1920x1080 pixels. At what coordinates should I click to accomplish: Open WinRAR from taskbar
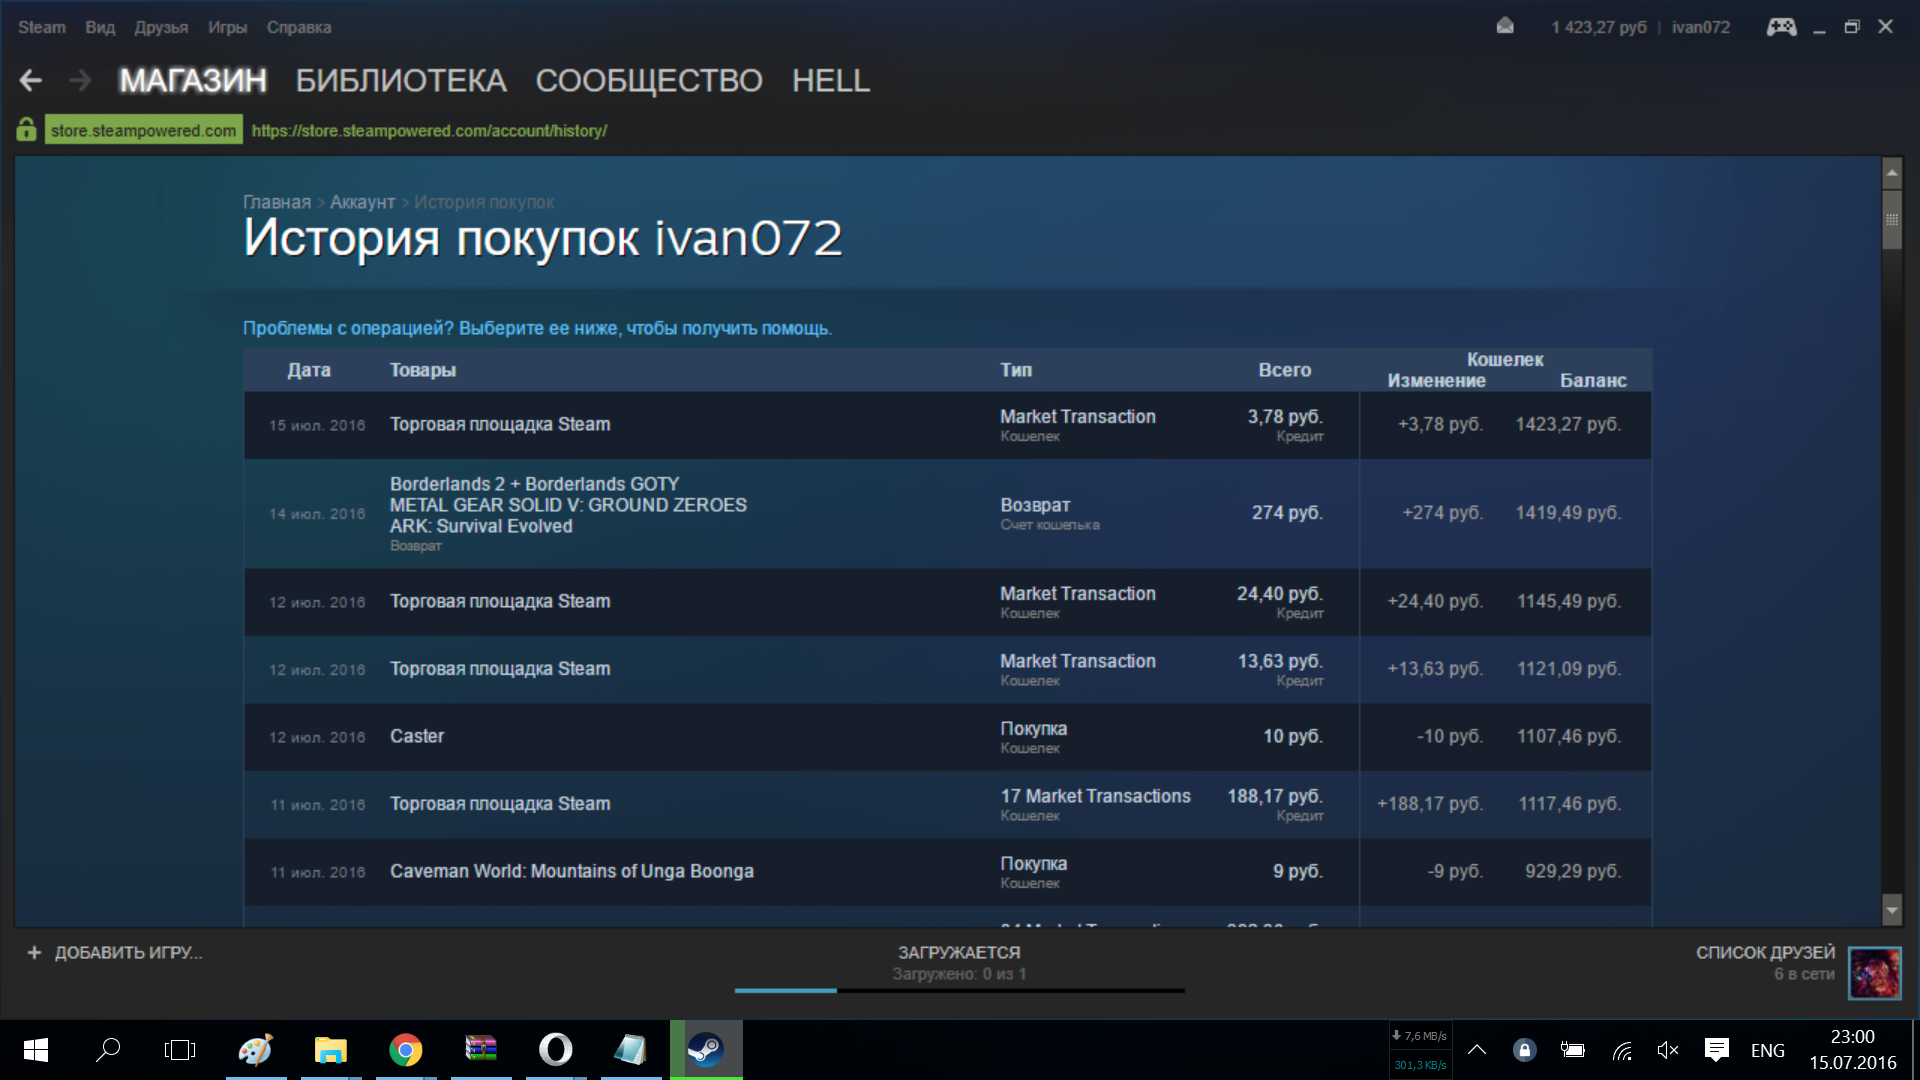pos(481,1050)
